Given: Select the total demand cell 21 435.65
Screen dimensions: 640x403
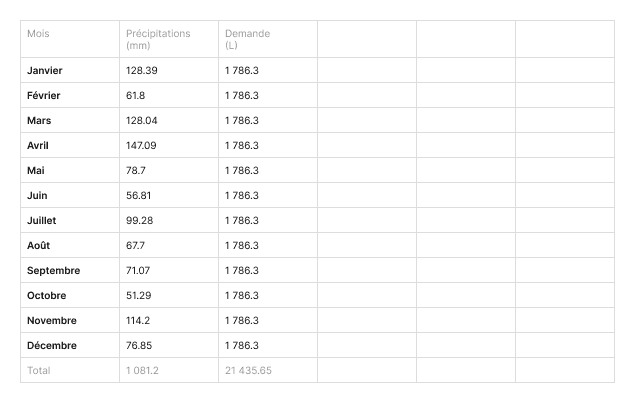Looking at the screenshot, I should (x=248, y=371).
